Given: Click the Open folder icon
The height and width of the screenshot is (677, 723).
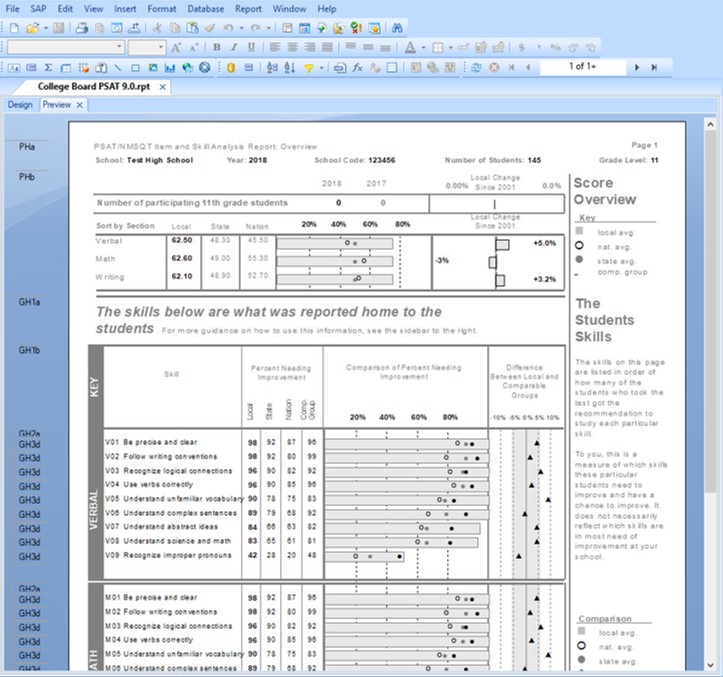Looking at the screenshot, I should 32,28.
